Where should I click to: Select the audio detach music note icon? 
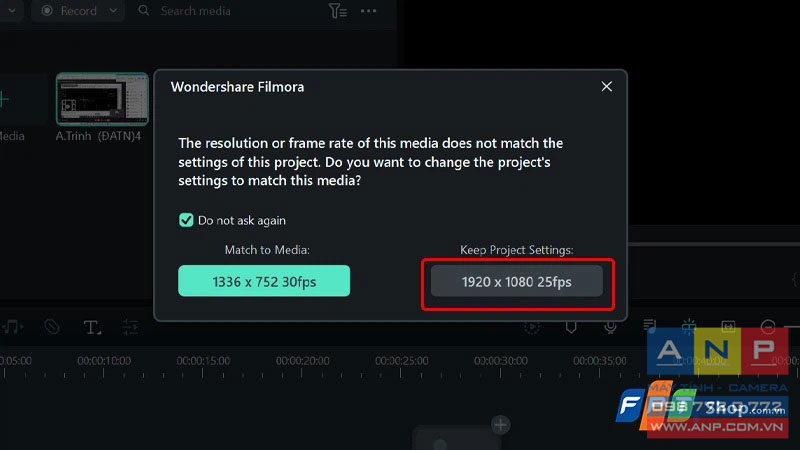(12, 327)
